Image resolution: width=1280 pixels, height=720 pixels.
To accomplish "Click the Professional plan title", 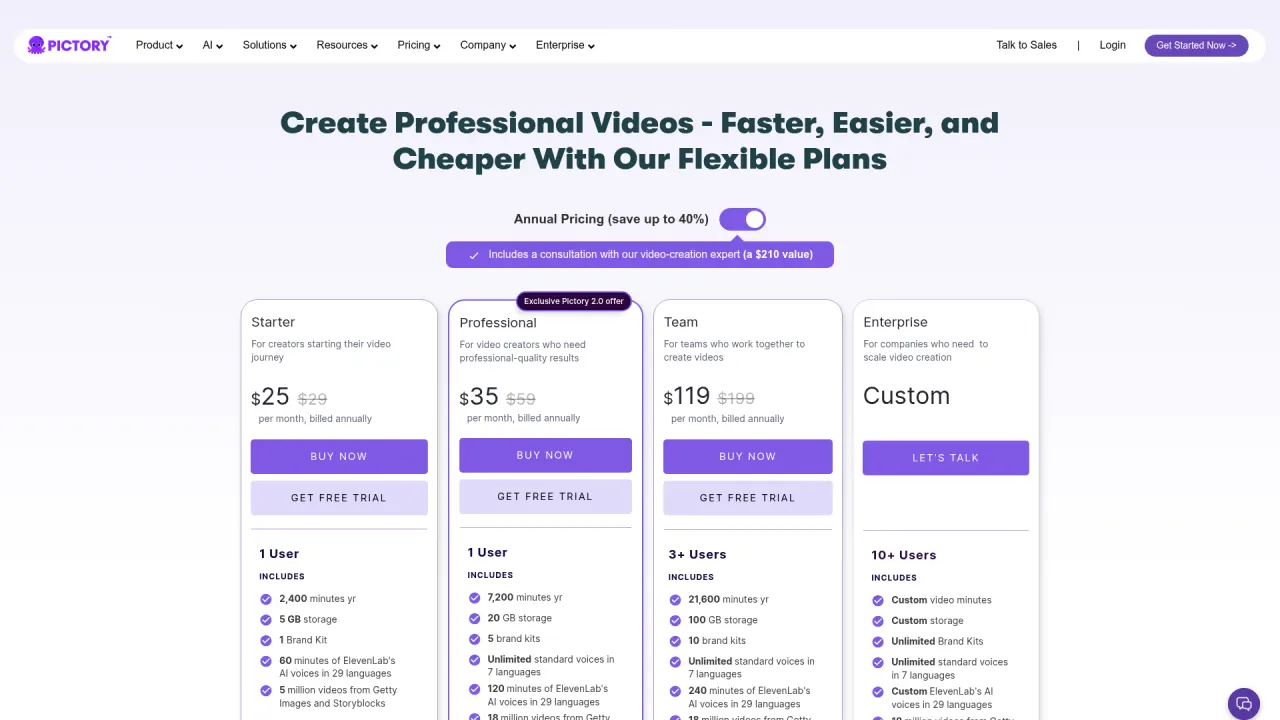I will pos(498,323).
